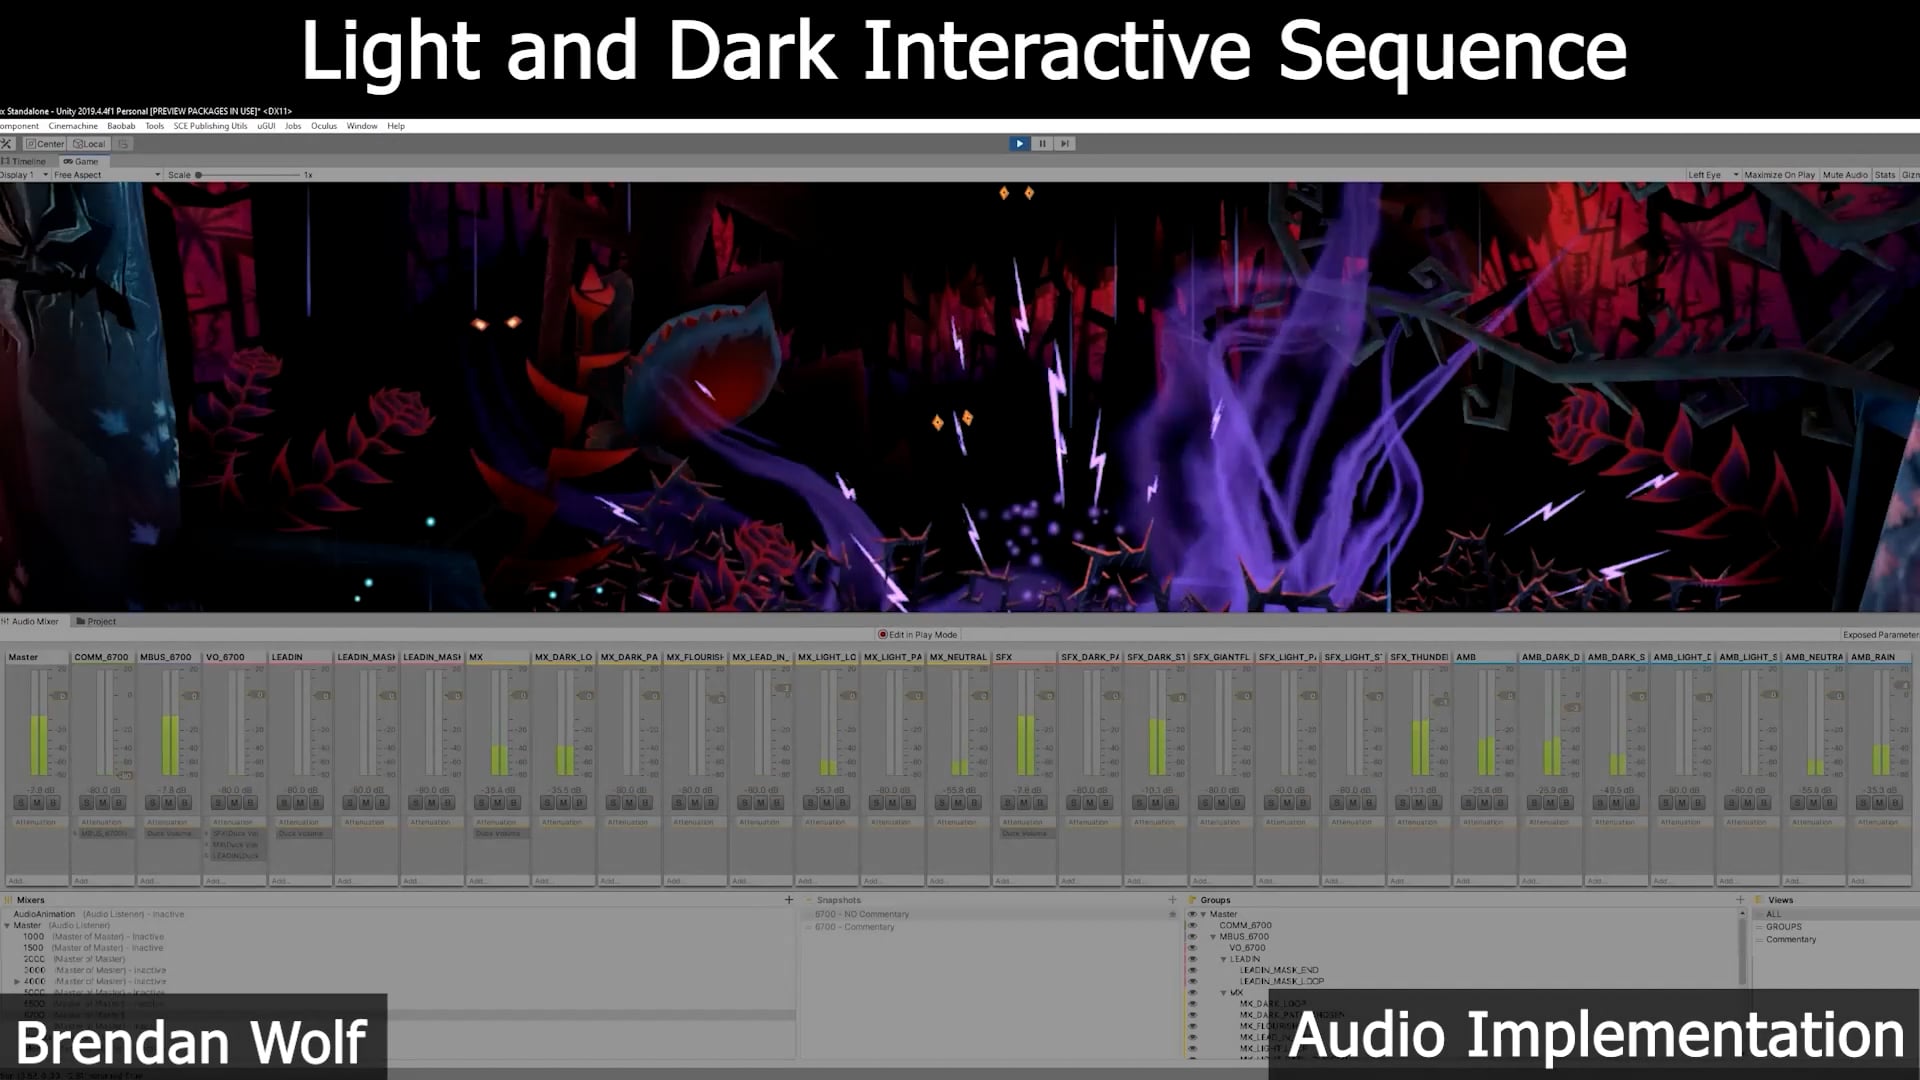The image size is (1920, 1080).
Task: Mute the MX group
Action: pos(498,803)
